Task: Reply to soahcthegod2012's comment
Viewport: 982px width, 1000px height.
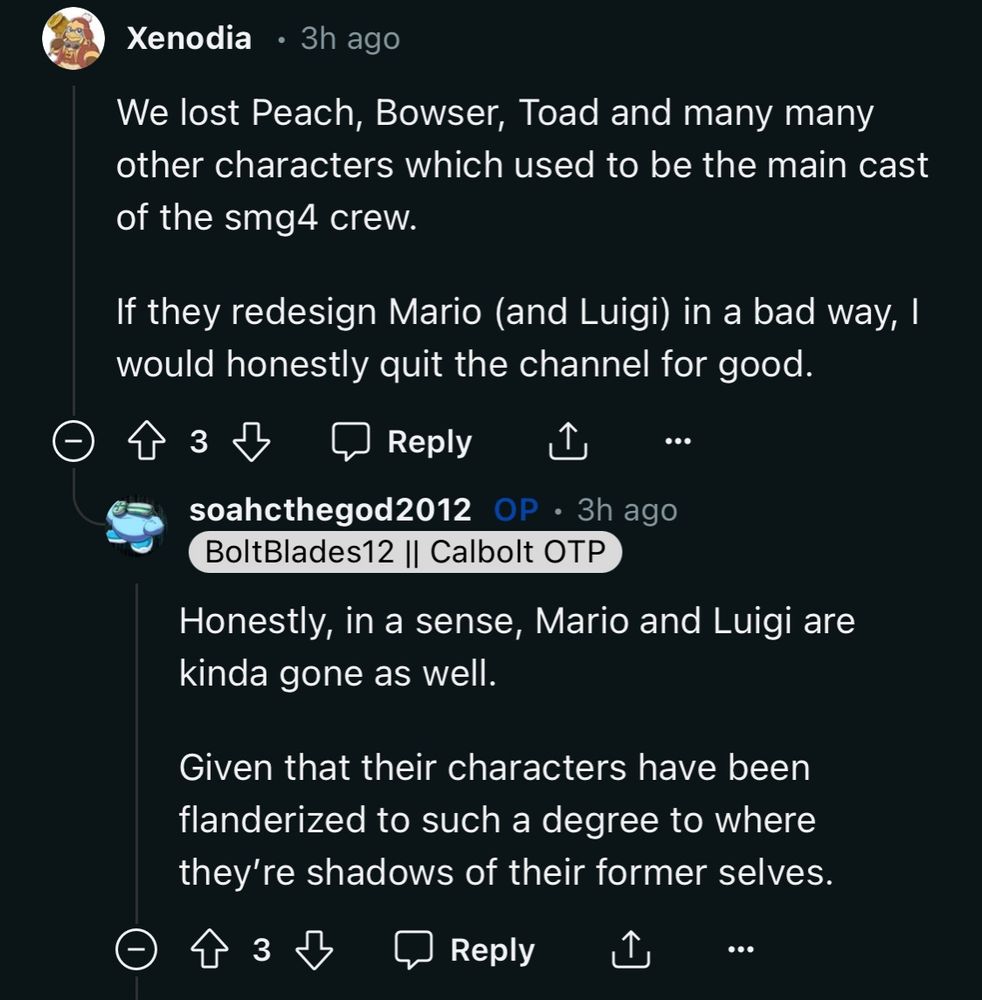Action: [x=465, y=950]
